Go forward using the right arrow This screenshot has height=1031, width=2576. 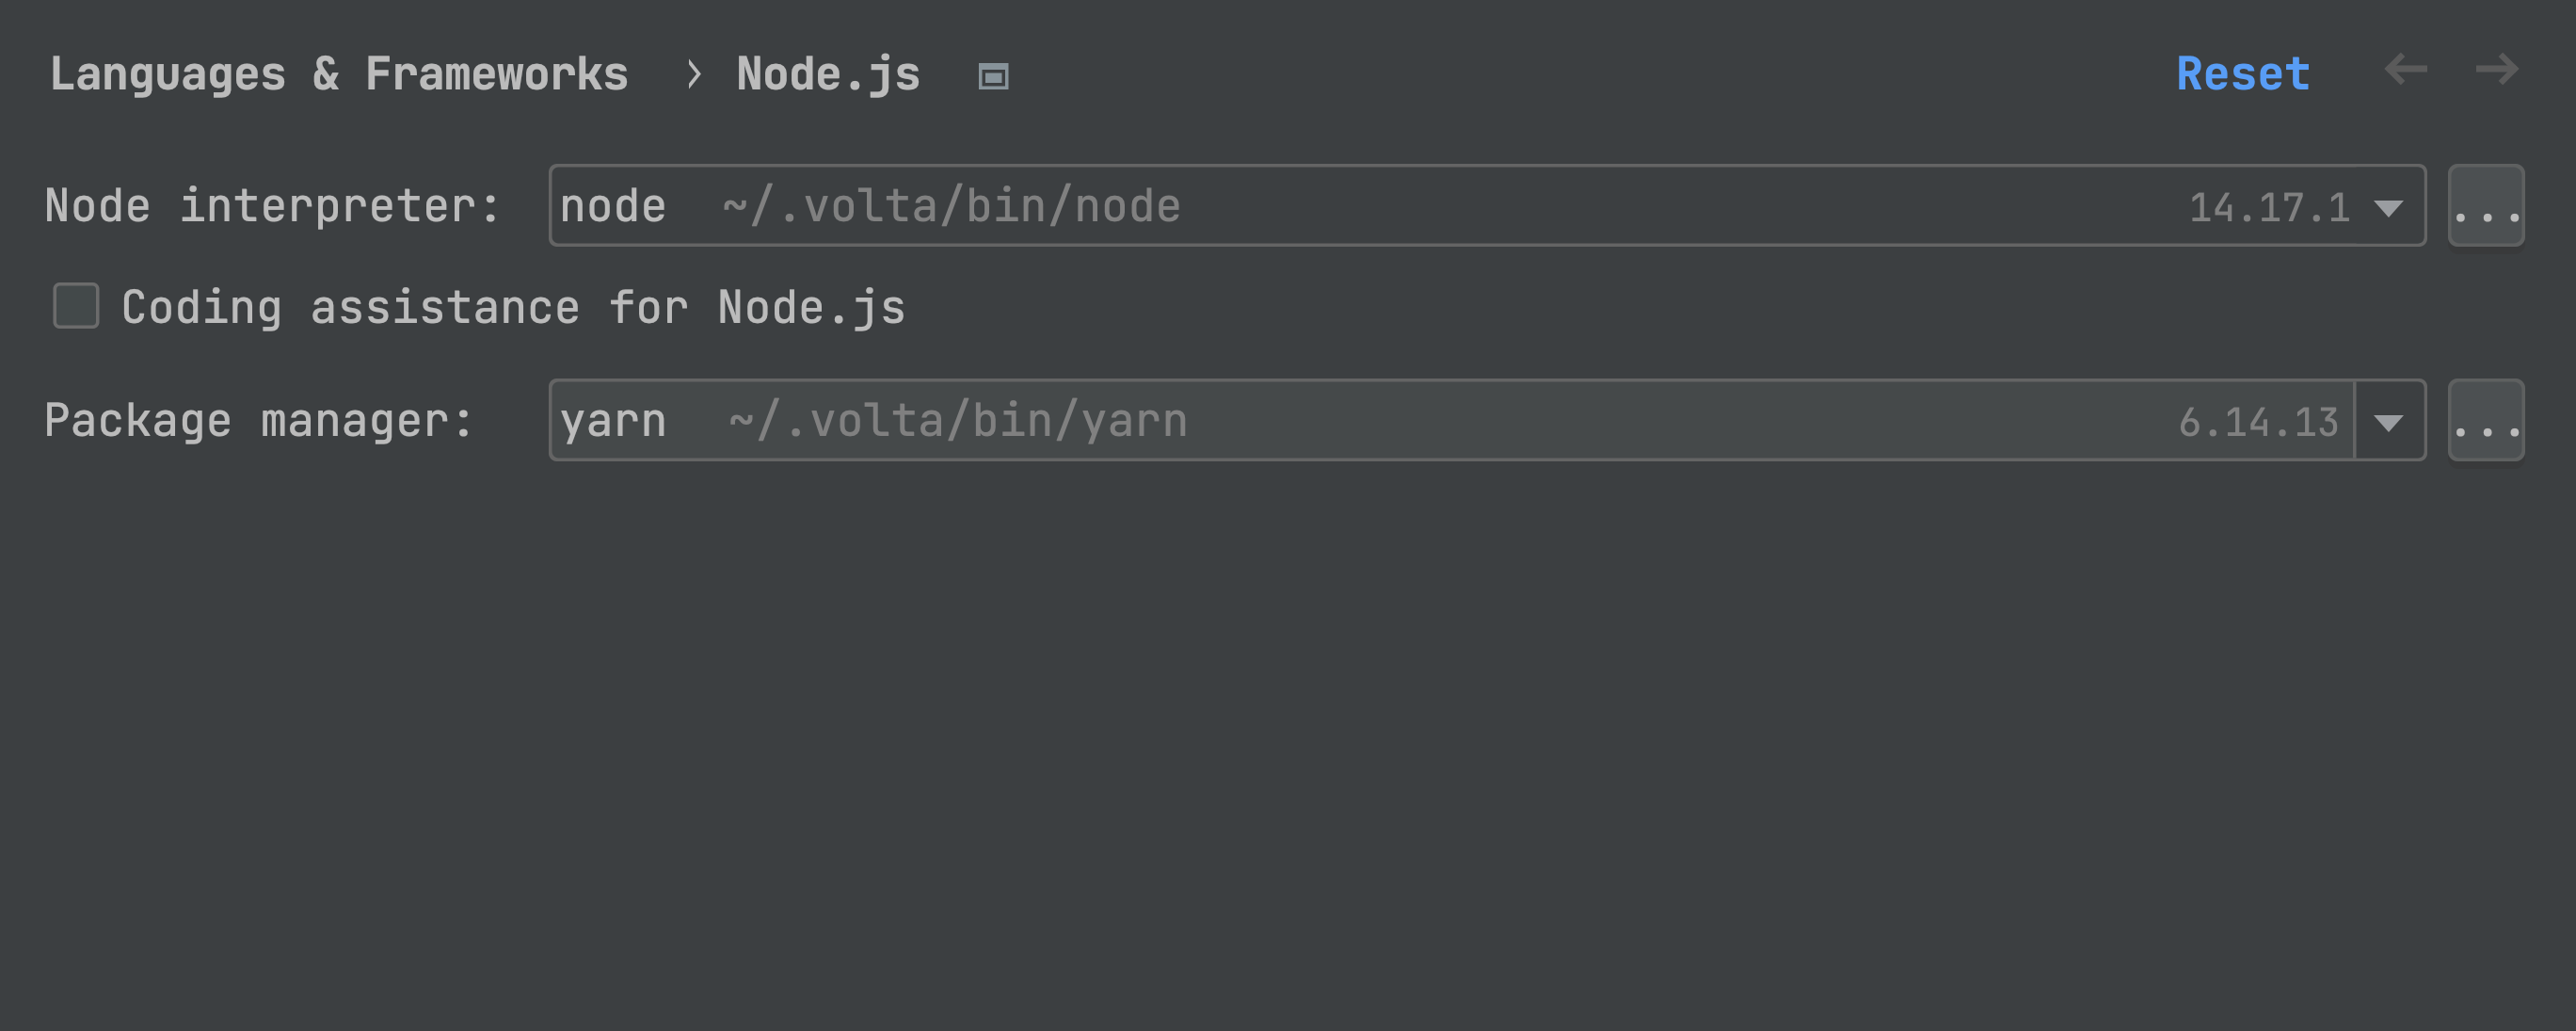(2496, 70)
